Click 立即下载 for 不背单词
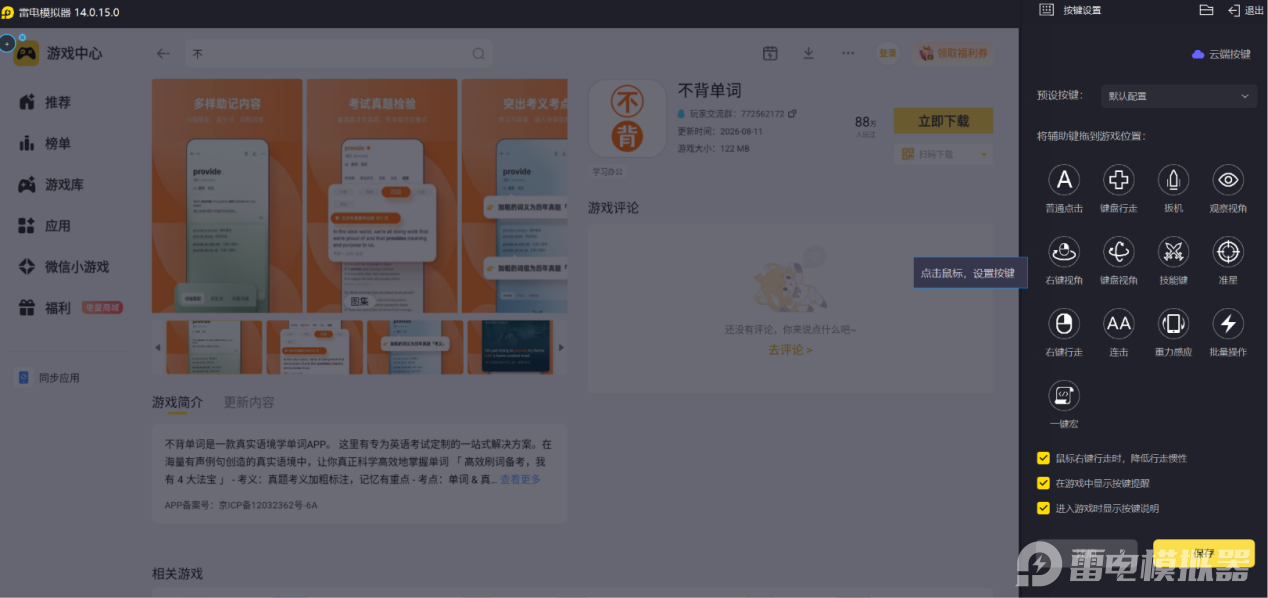This screenshot has width=1268, height=598. point(943,121)
